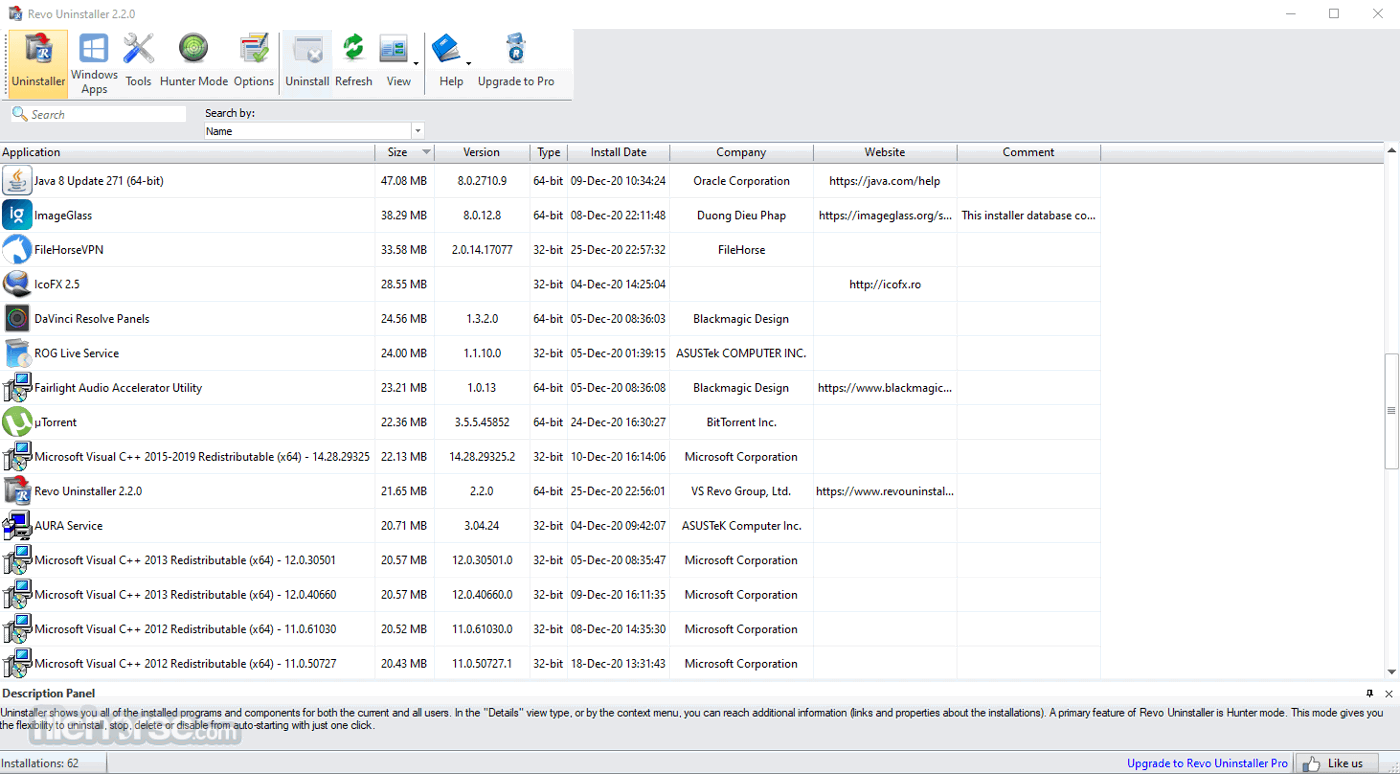Click the Installations: 62 status text
1400x774 pixels.
click(40, 763)
